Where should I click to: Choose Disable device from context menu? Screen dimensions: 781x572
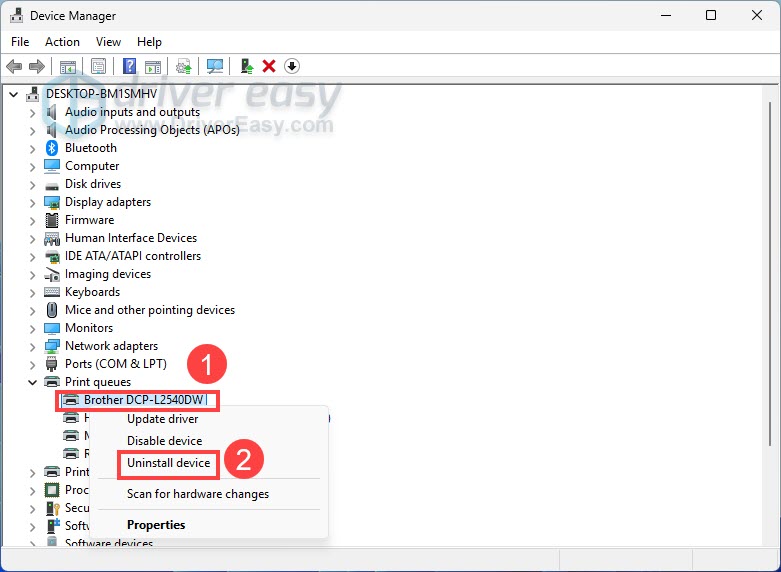click(x=164, y=441)
